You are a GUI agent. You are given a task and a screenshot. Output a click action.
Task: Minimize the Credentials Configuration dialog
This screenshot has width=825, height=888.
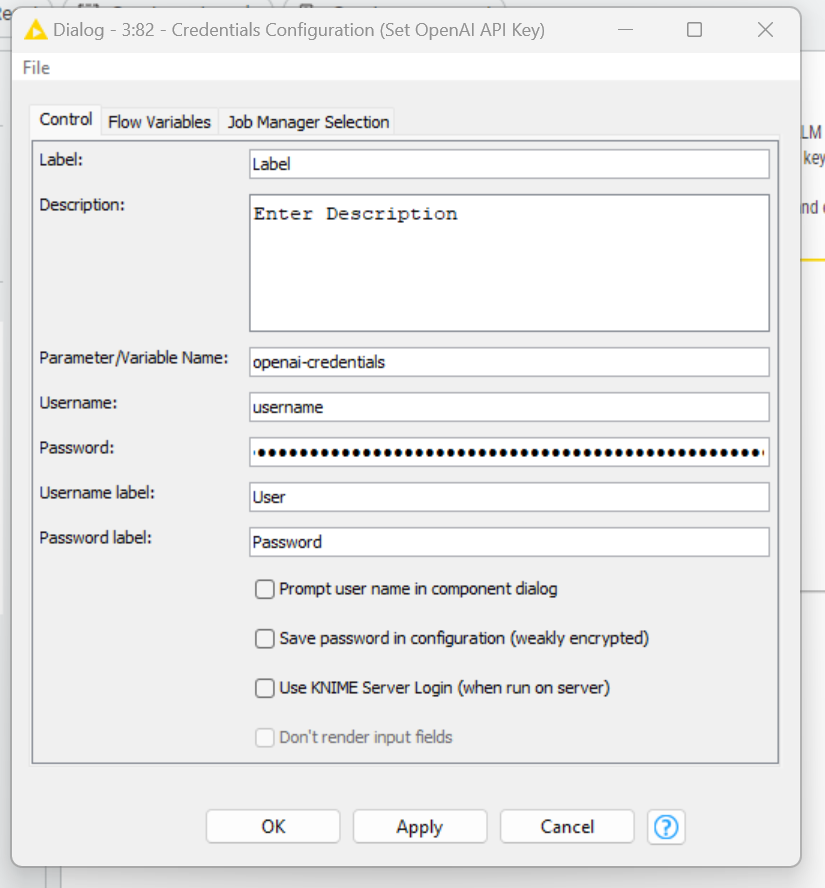coord(626,29)
